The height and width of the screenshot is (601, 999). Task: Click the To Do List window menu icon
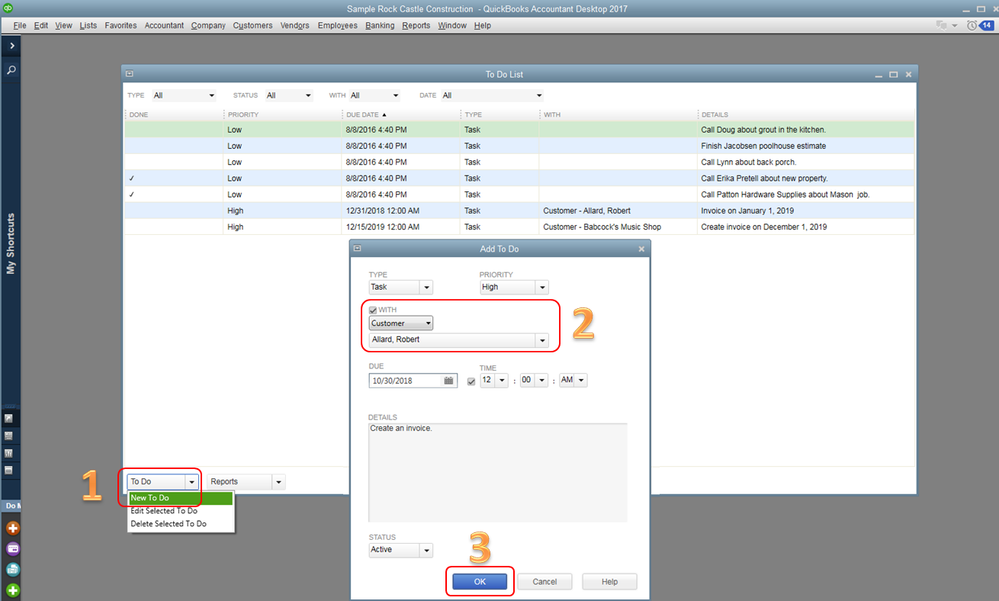[x=129, y=74]
